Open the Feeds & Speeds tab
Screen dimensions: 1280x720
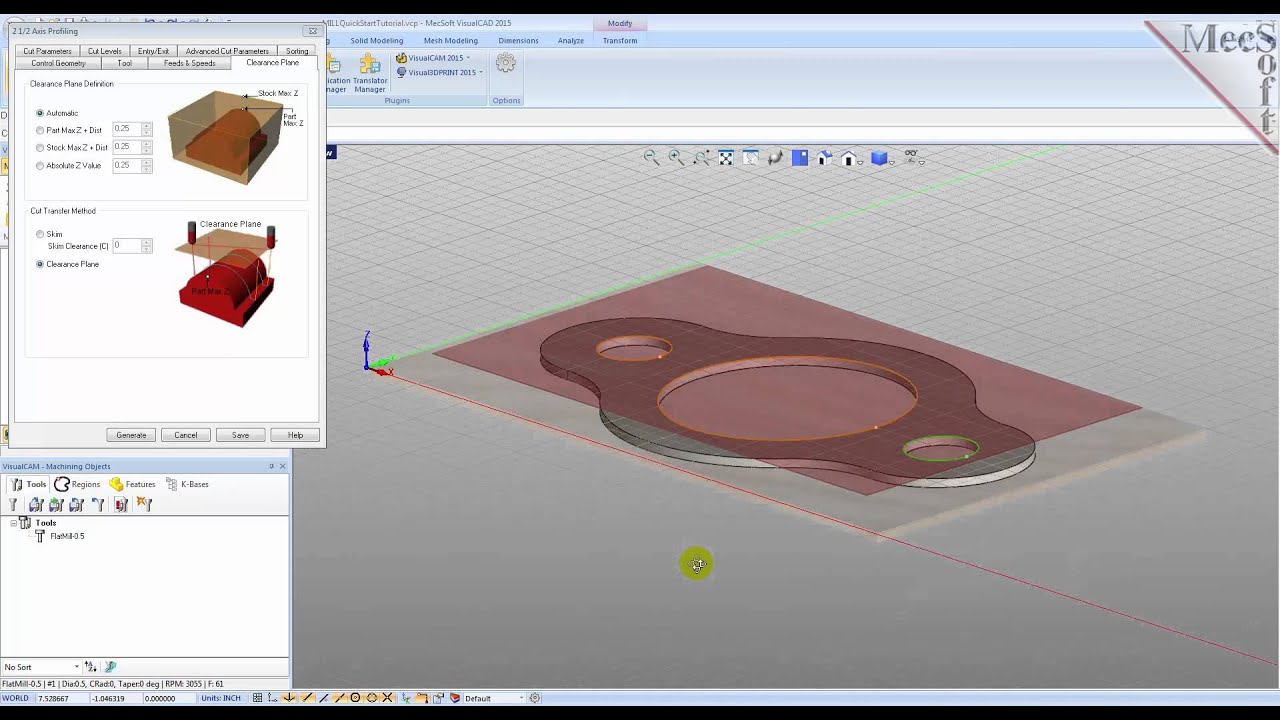click(x=189, y=63)
